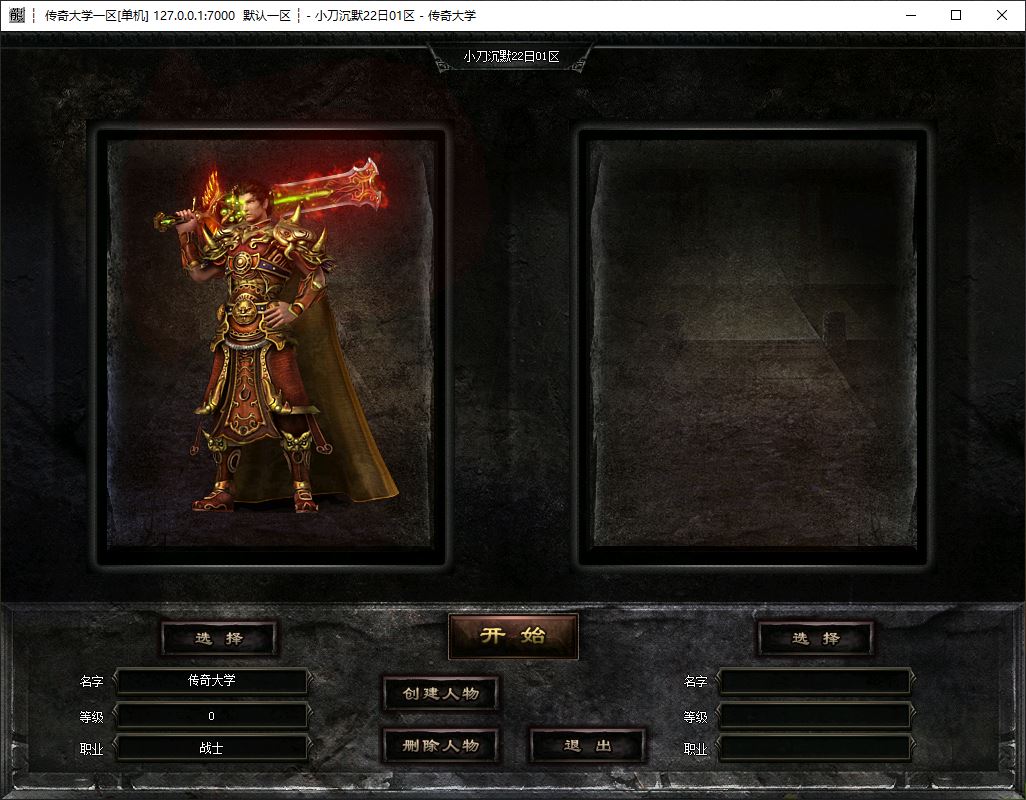This screenshot has height=800, width=1026.
Task: Click the empty right 职业 field
Action: (x=815, y=748)
